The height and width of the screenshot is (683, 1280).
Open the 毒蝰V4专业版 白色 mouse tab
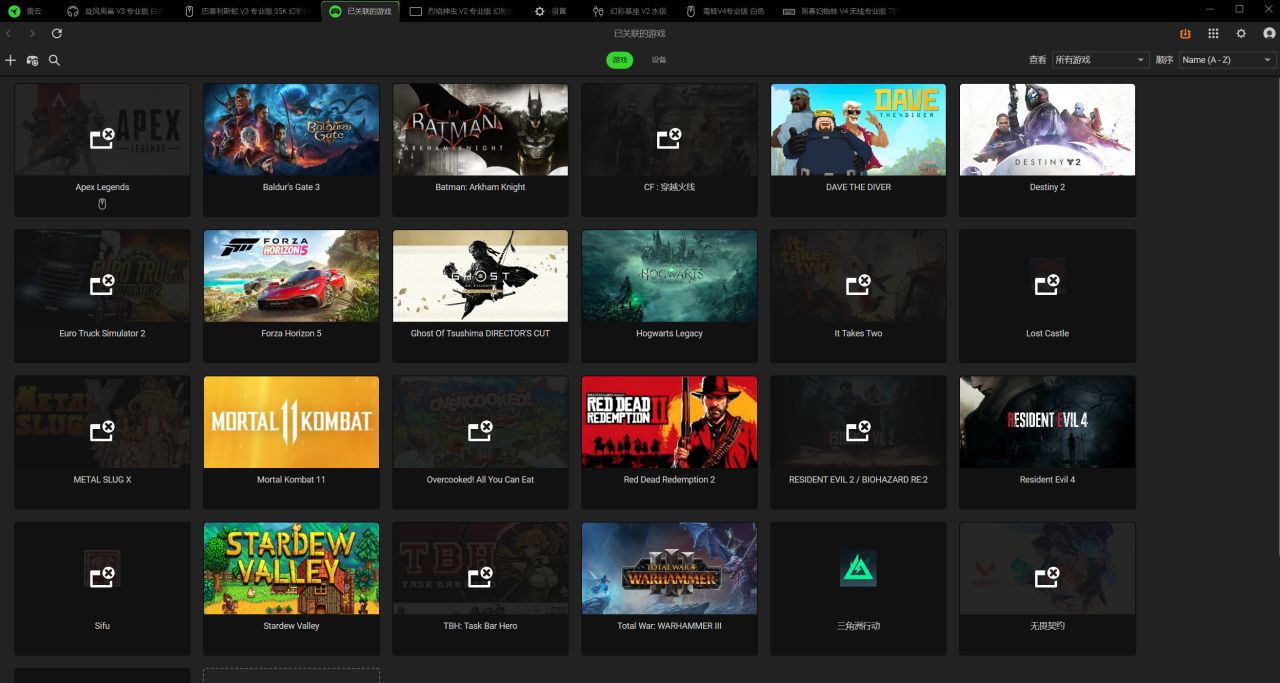pyautogui.click(x=725, y=10)
